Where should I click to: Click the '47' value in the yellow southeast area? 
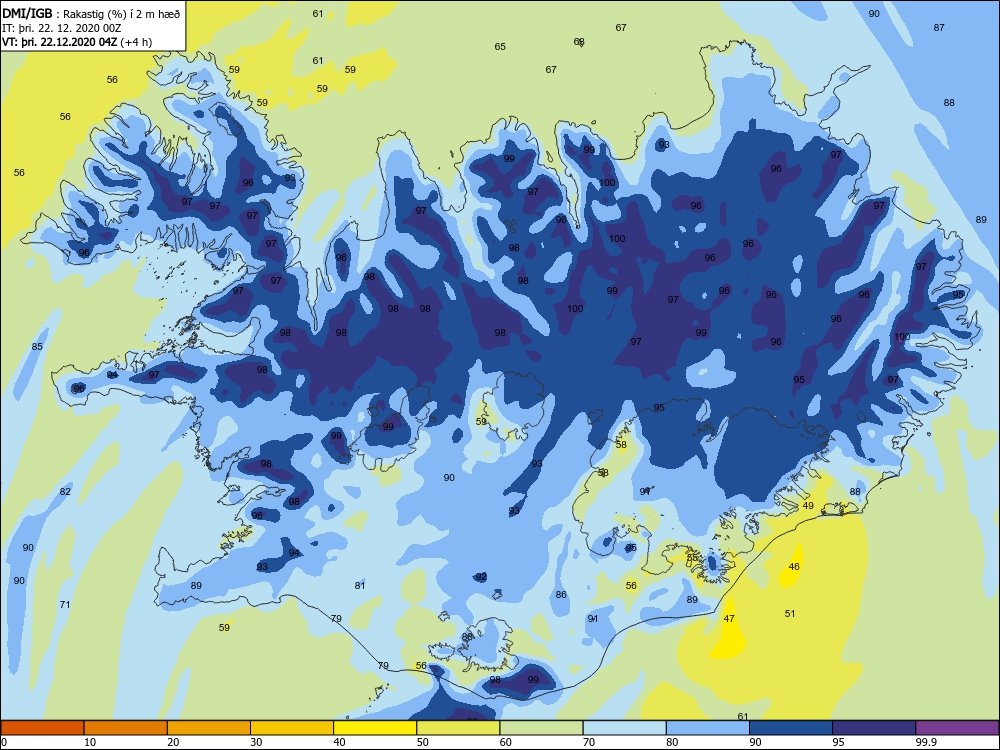pyautogui.click(x=729, y=619)
